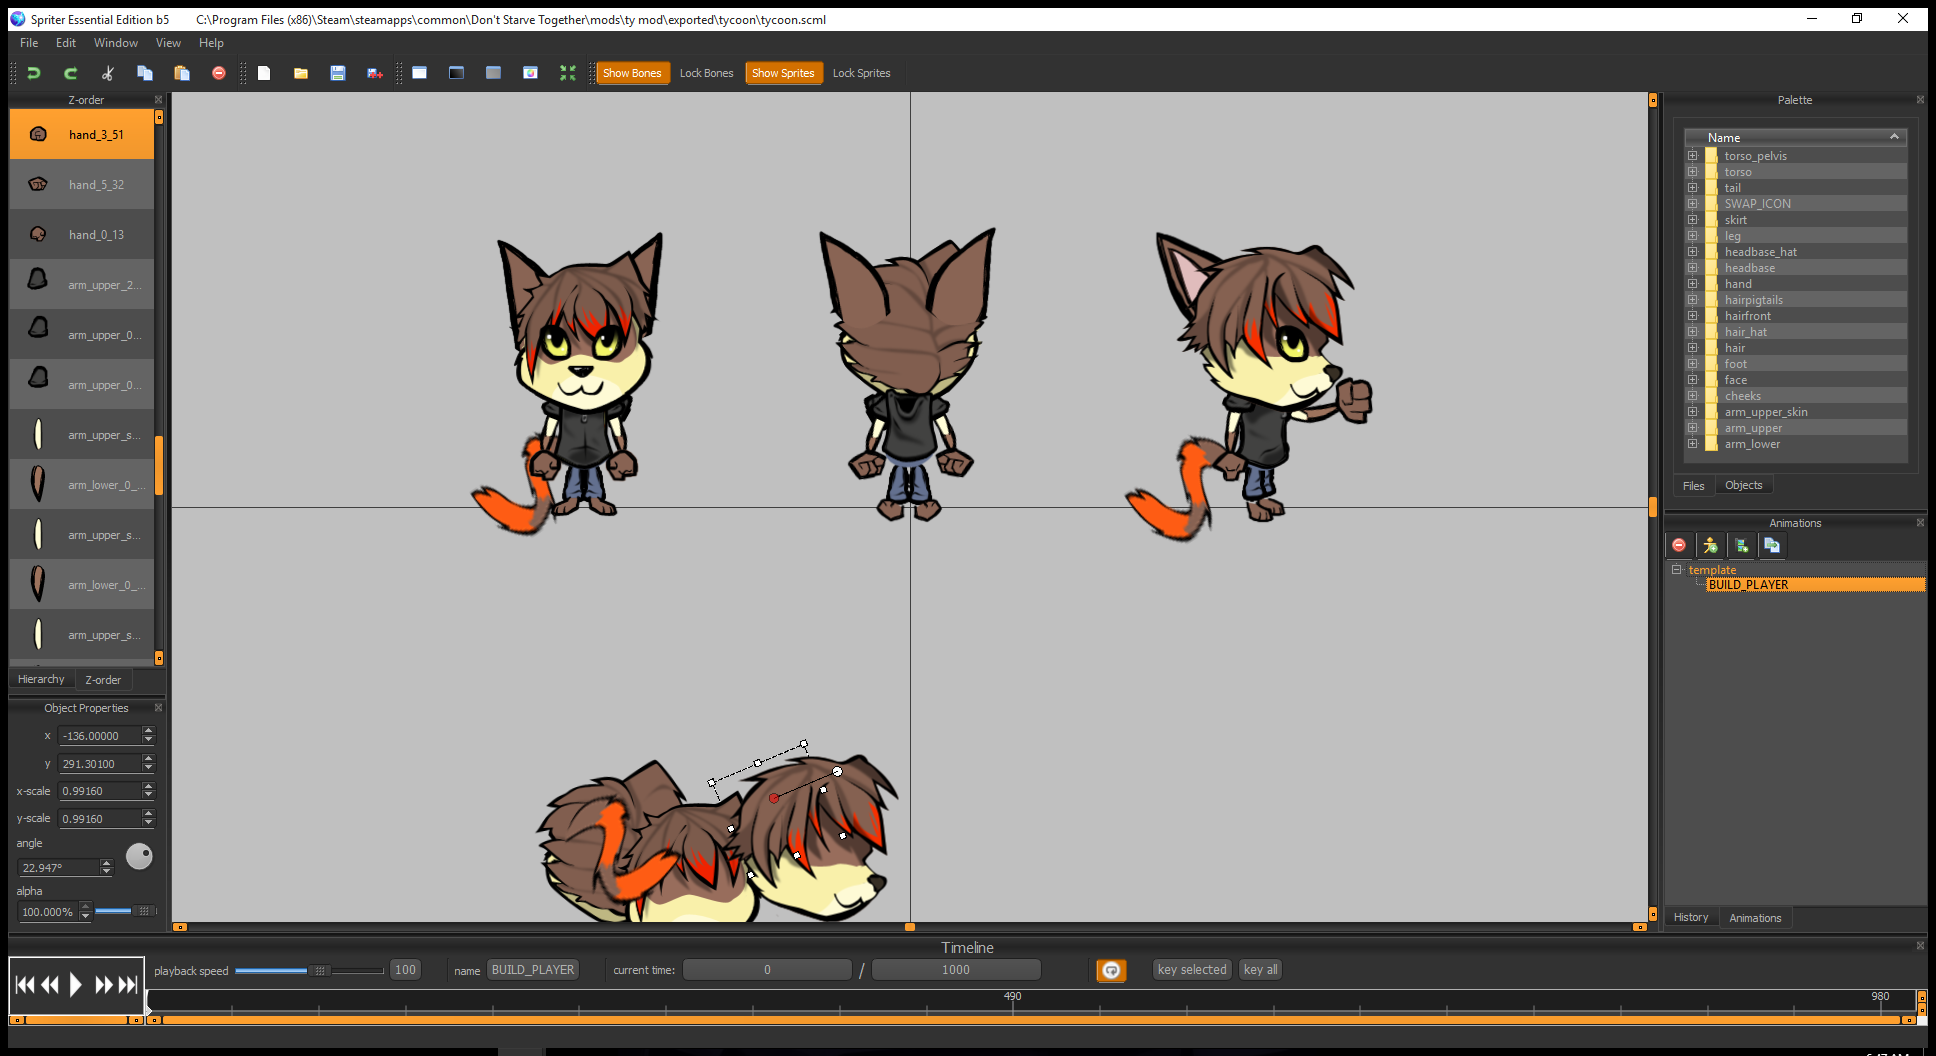Image resolution: width=1936 pixels, height=1056 pixels.
Task: Toggle Show Bones off
Action: [x=632, y=73]
